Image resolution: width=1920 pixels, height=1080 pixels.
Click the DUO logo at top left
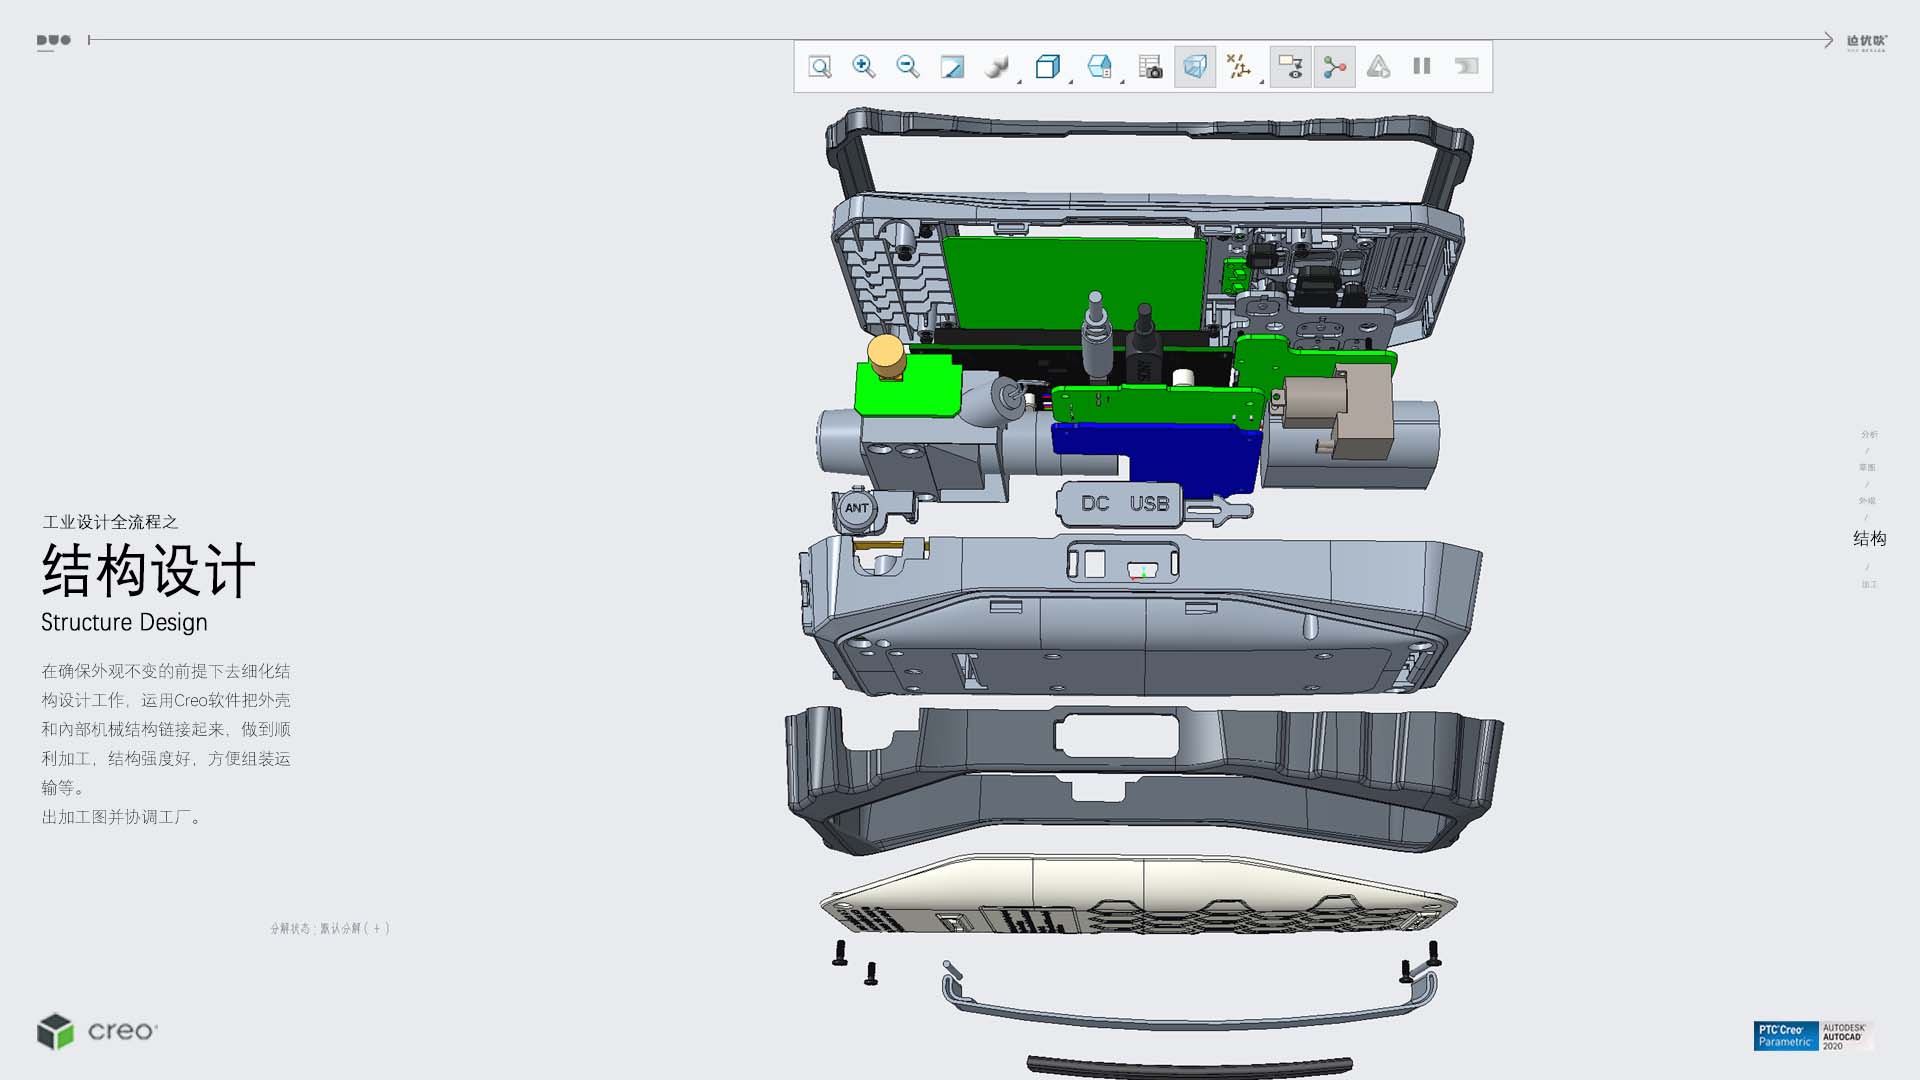click(x=53, y=41)
